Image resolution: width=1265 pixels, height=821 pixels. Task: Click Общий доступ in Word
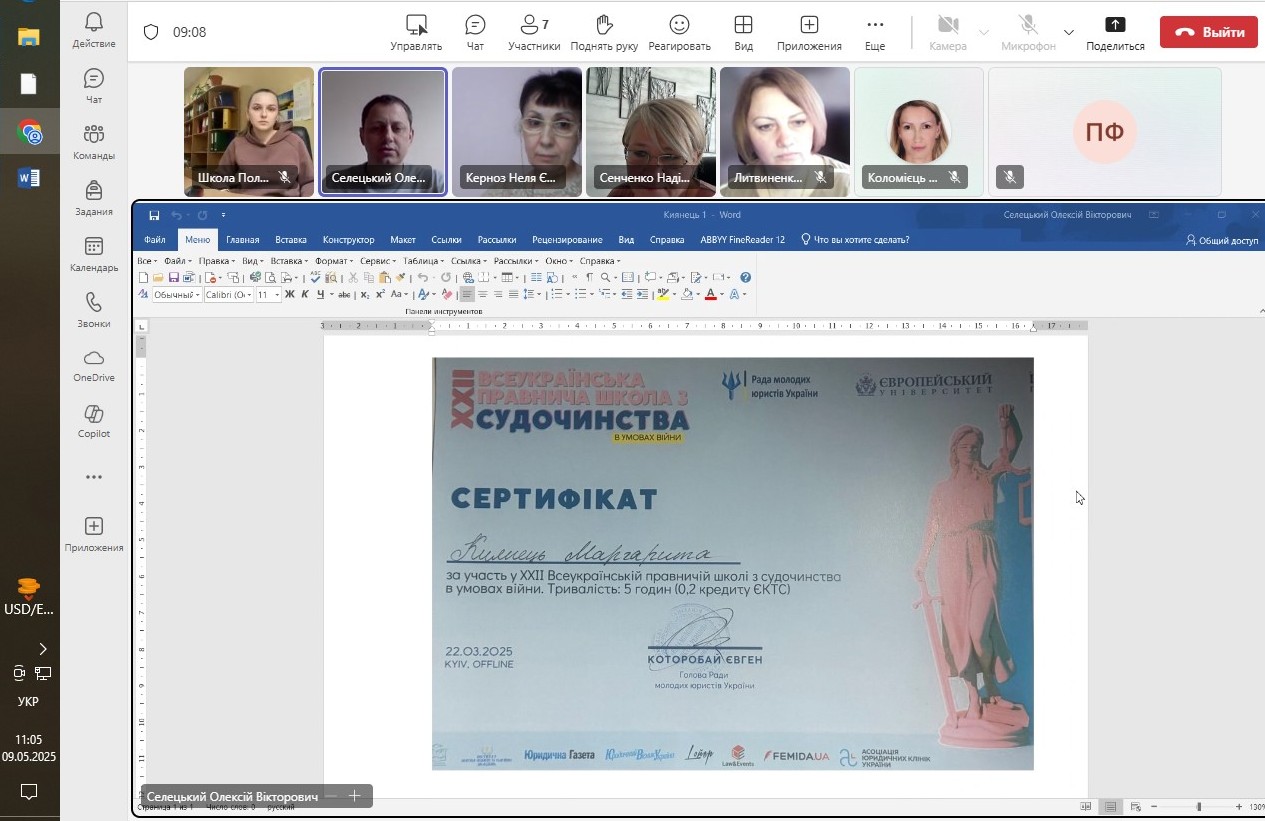pyautogui.click(x=1222, y=240)
